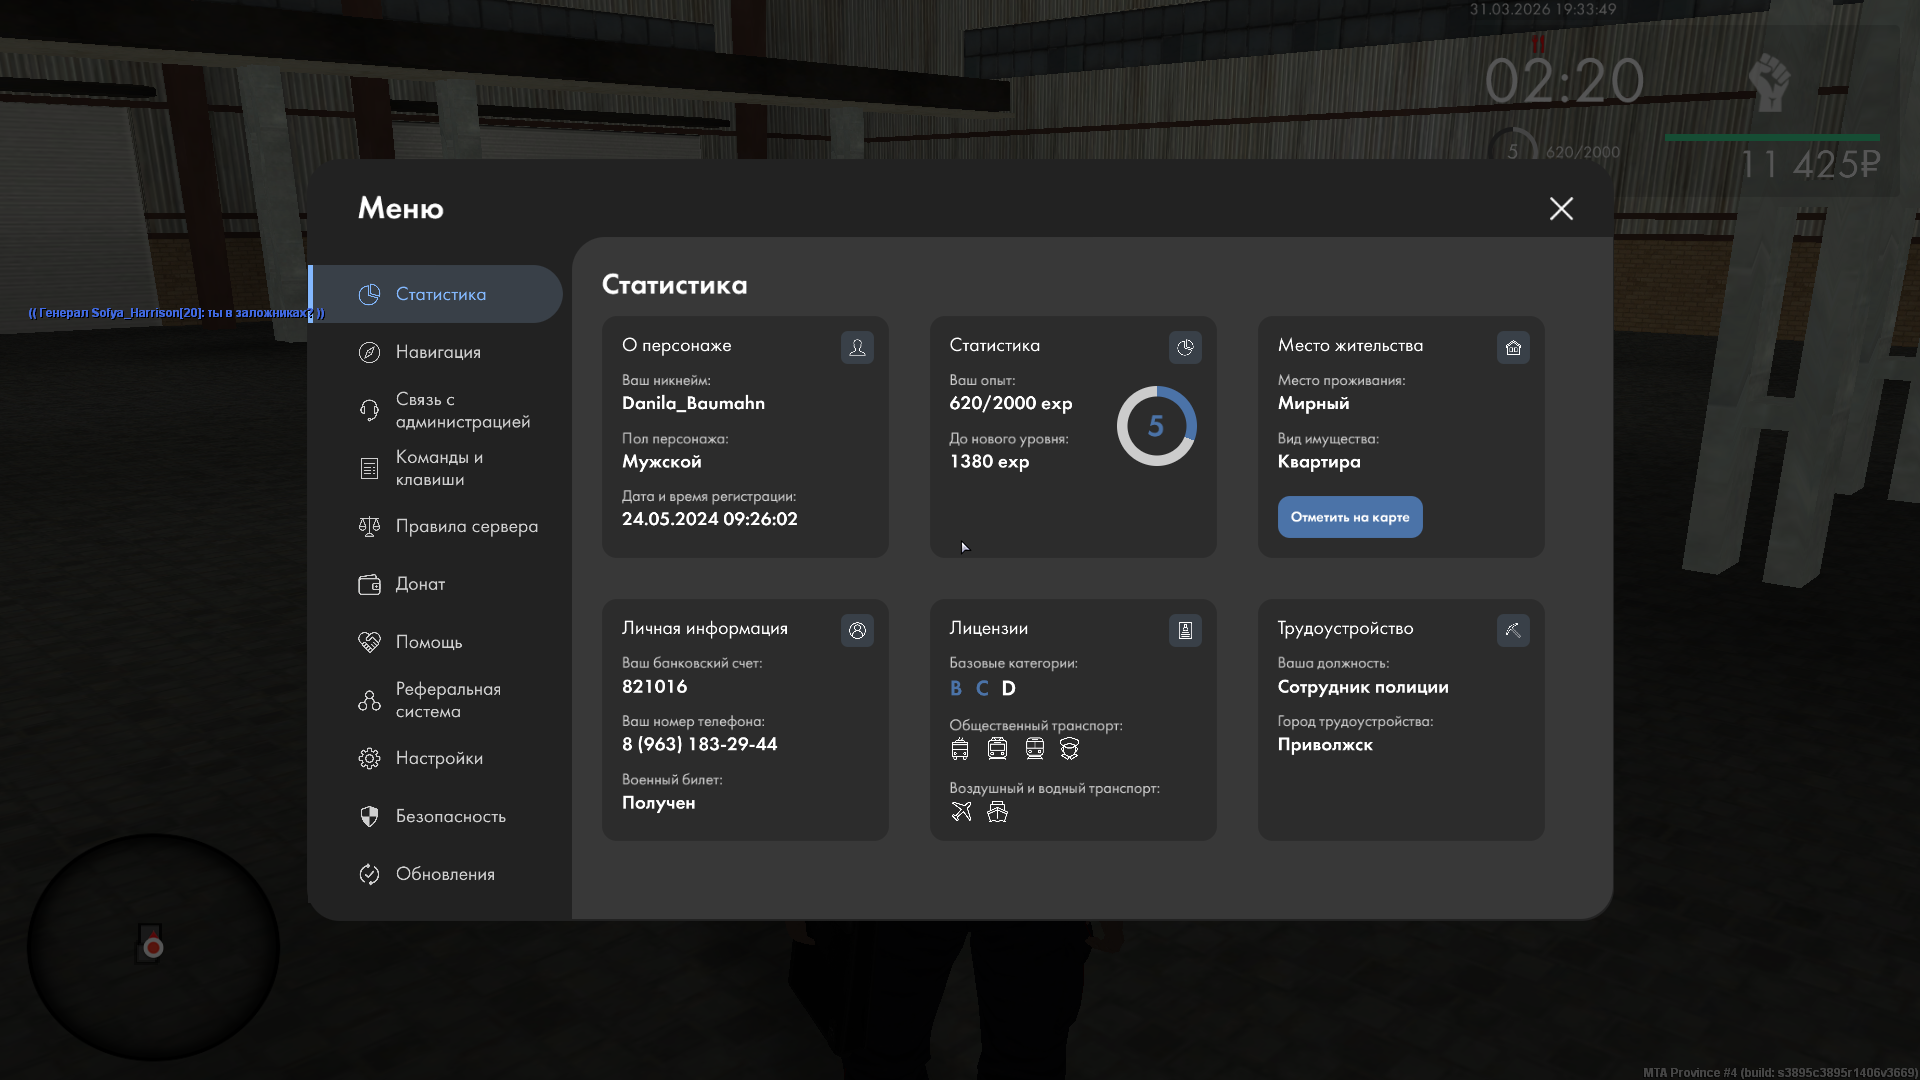The width and height of the screenshot is (1920, 1080).
Task: Click the tools icon in Трудоустройство card
Action: [x=1513, y=631]
